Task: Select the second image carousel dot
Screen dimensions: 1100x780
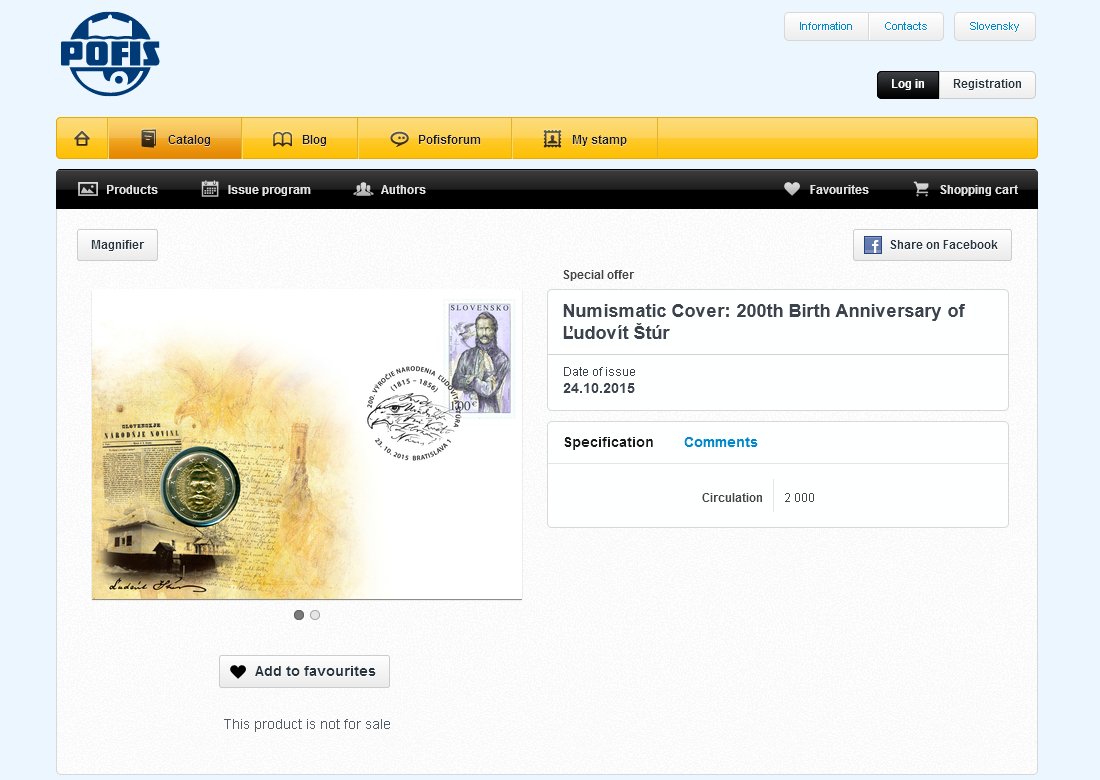Action: click(x=315, y=615)
